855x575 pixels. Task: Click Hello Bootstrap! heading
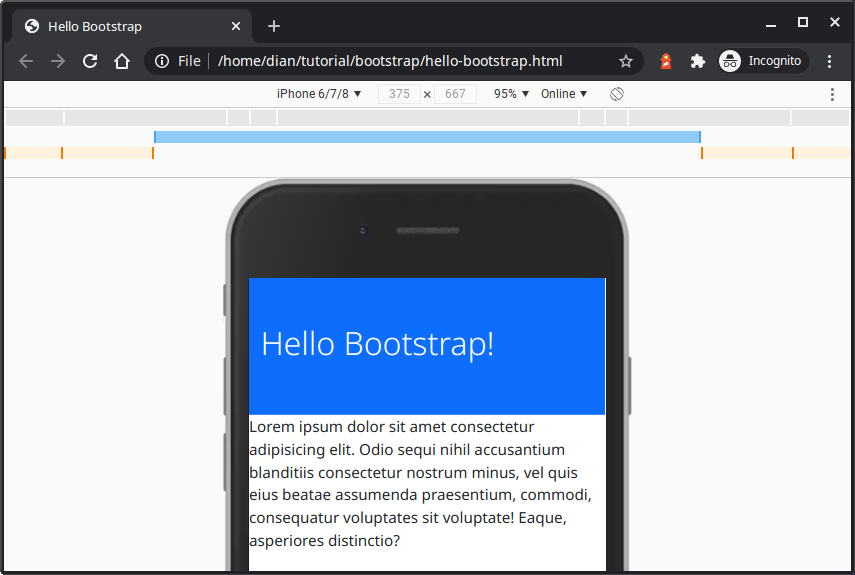coord(377,344)
